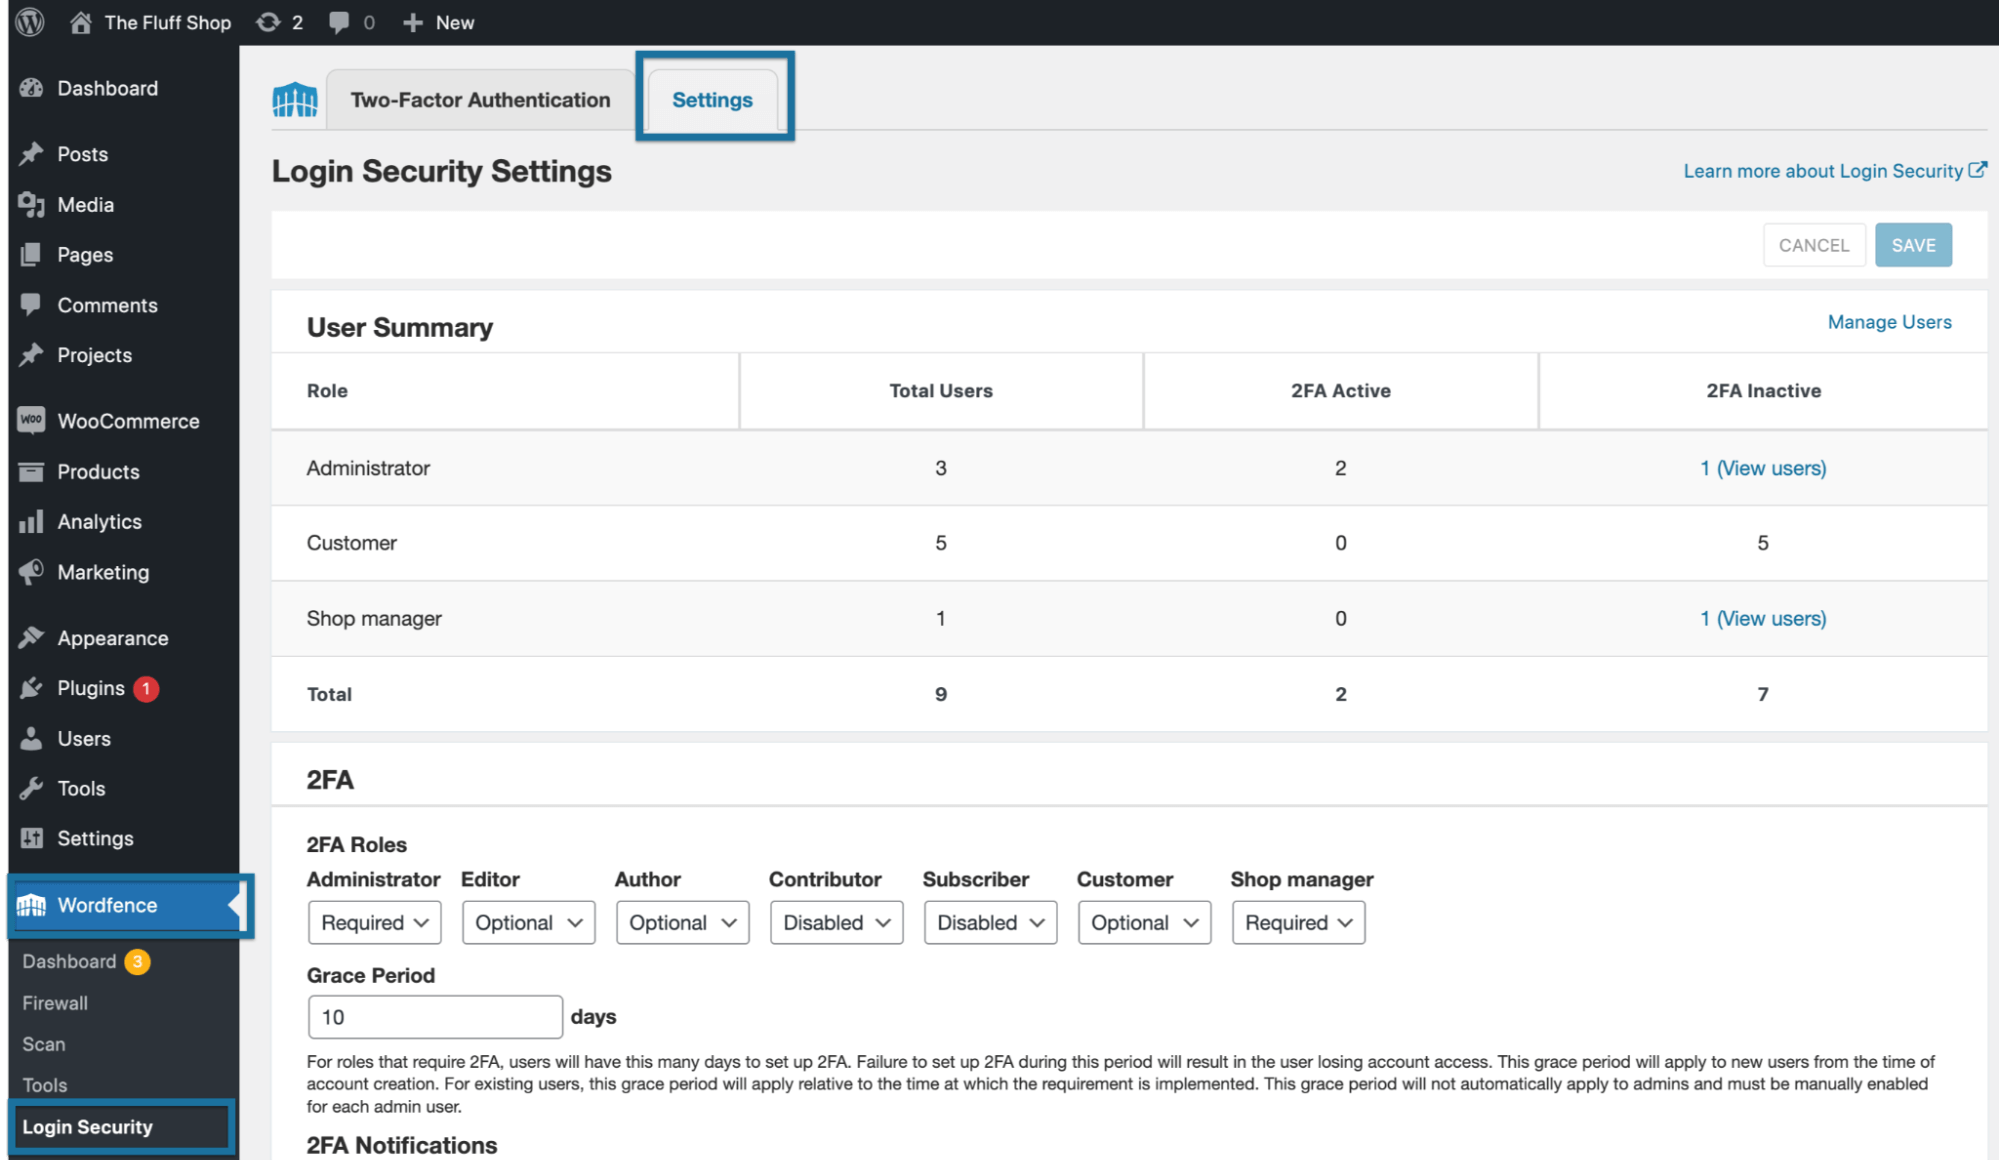
Task: Click the Wordfence logo beside tabs
Action: tap(295, 100)
